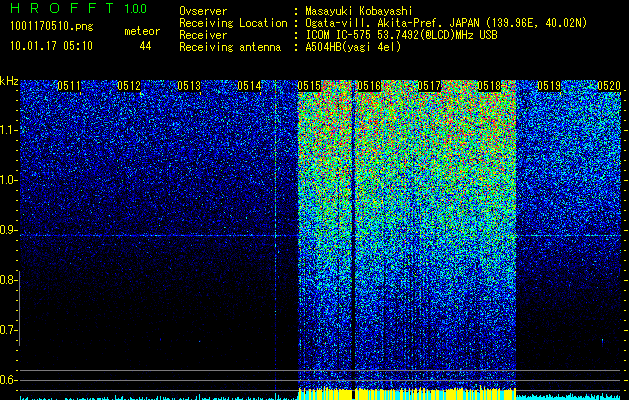The width and height of the screenshot is (629, 400).
Task: Click the 0519 time marker
Action: pyautogui.click(x=549, y=86)
